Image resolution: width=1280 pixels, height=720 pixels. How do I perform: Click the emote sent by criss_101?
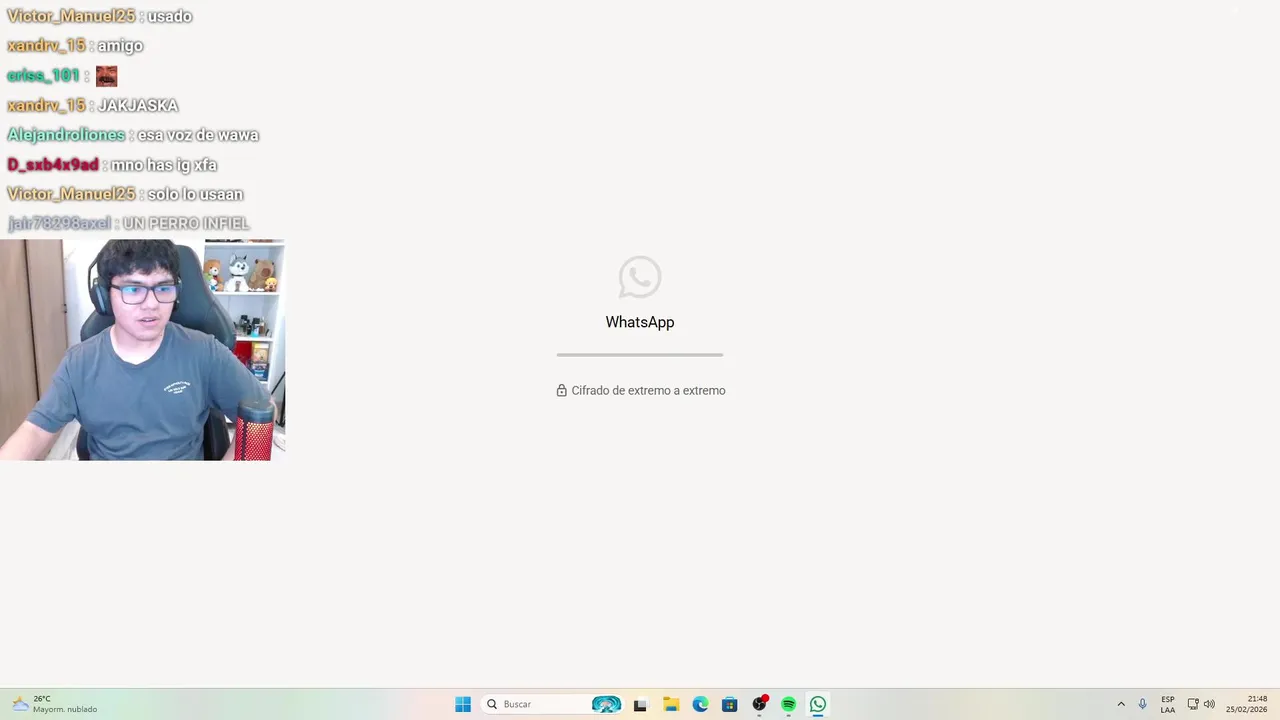point(107,76)
